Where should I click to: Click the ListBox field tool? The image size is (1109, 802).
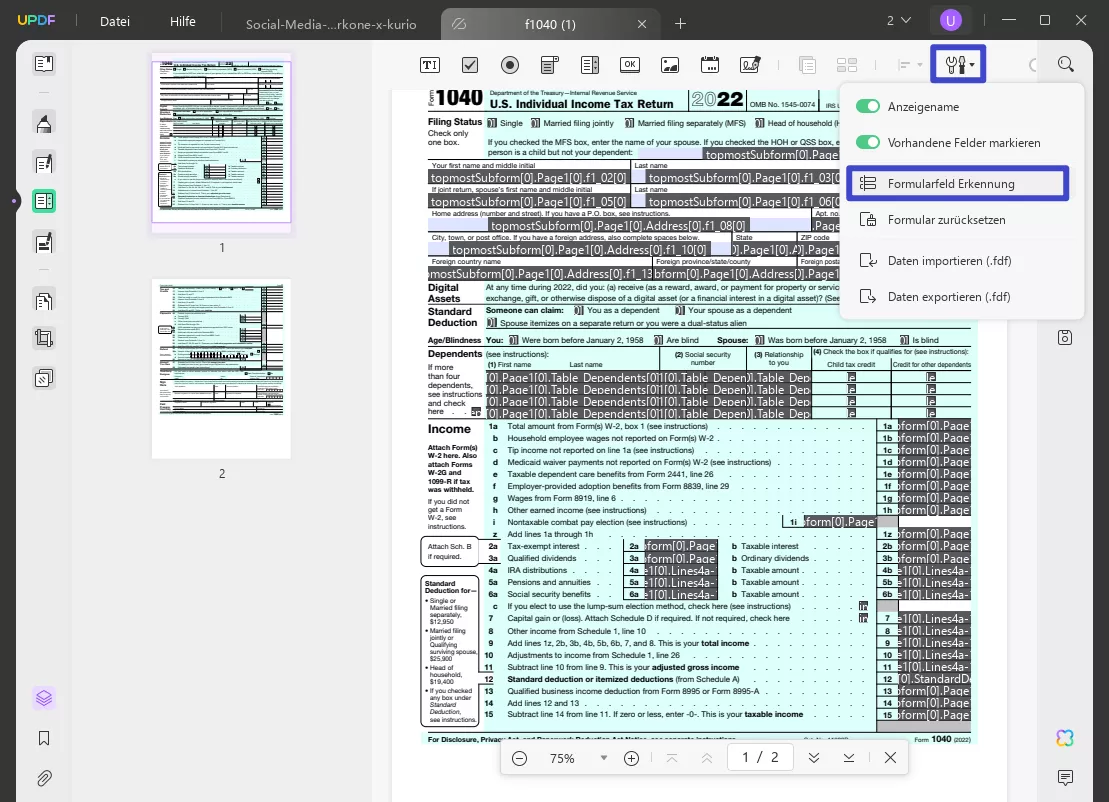[x=589, y=64]
